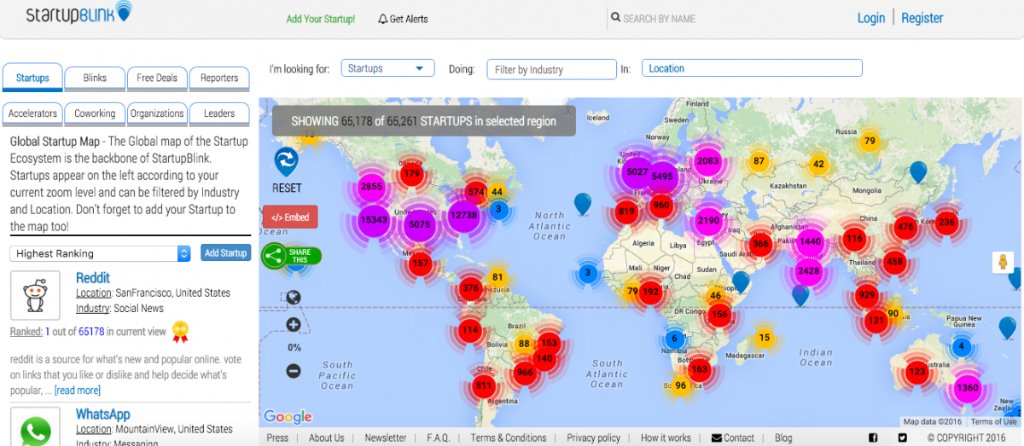Image resolution: width=1024 pixels, height=446 pixels.
Task: Open the F.A.Q. footer link
Action: click(438, 438)
